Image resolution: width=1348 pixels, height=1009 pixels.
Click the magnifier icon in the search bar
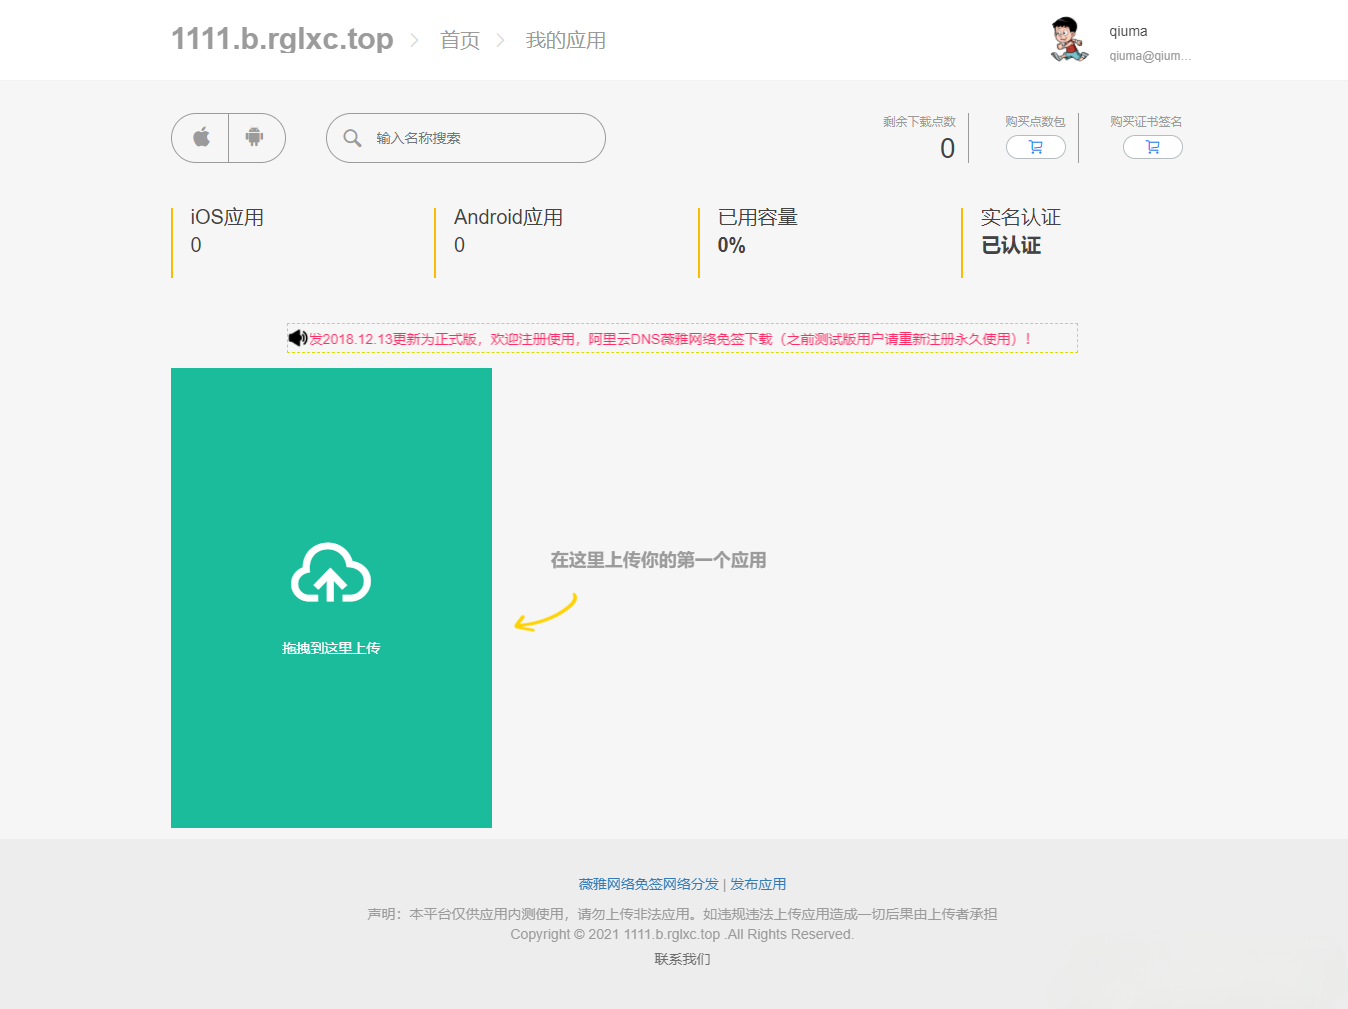(x=352, y=138)
